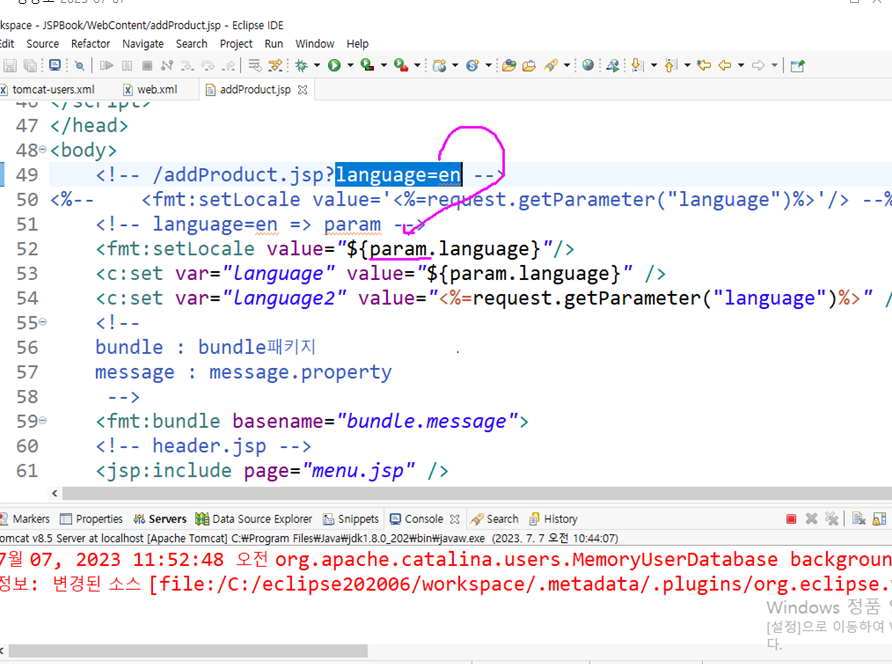This screenshot has width=892, height=664.
Task: Click the Suspend debug icon
Action: click(x=127, y=65)
